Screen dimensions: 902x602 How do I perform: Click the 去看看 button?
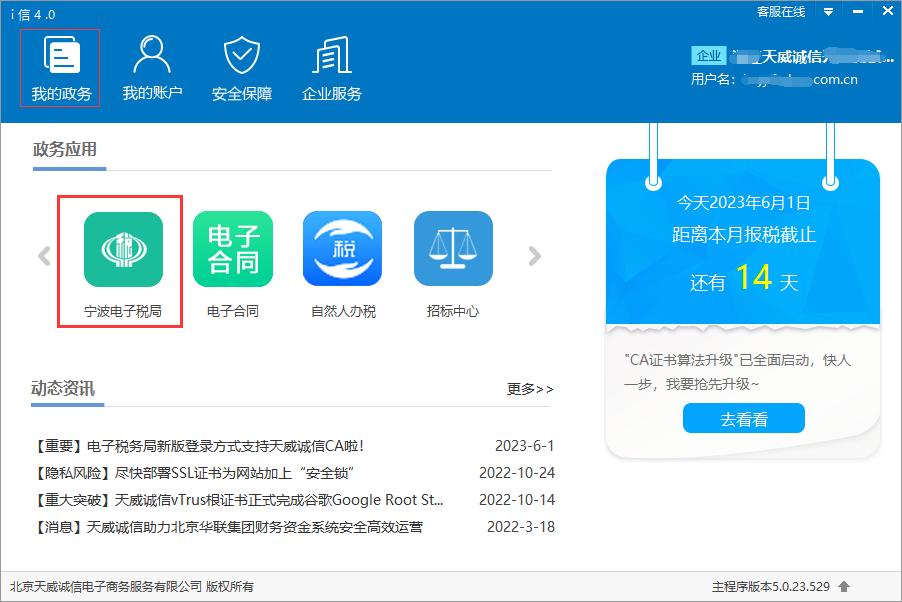pos(743,419)
